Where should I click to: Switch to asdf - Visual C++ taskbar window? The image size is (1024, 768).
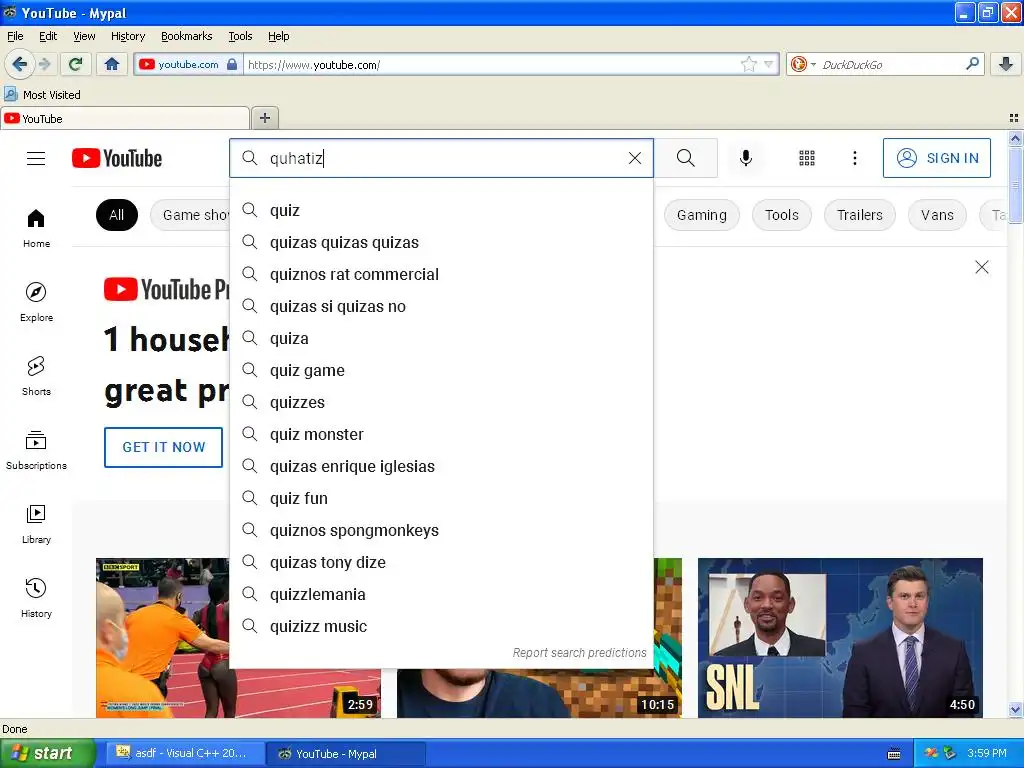point(185,753)
